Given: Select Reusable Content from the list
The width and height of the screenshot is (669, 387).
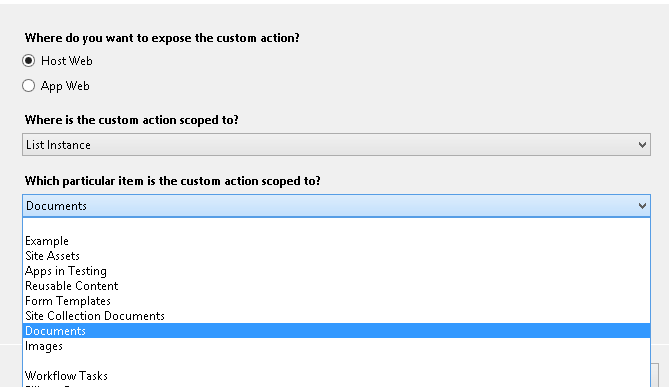Looking at the screenshot, I should tap(336, 286).
